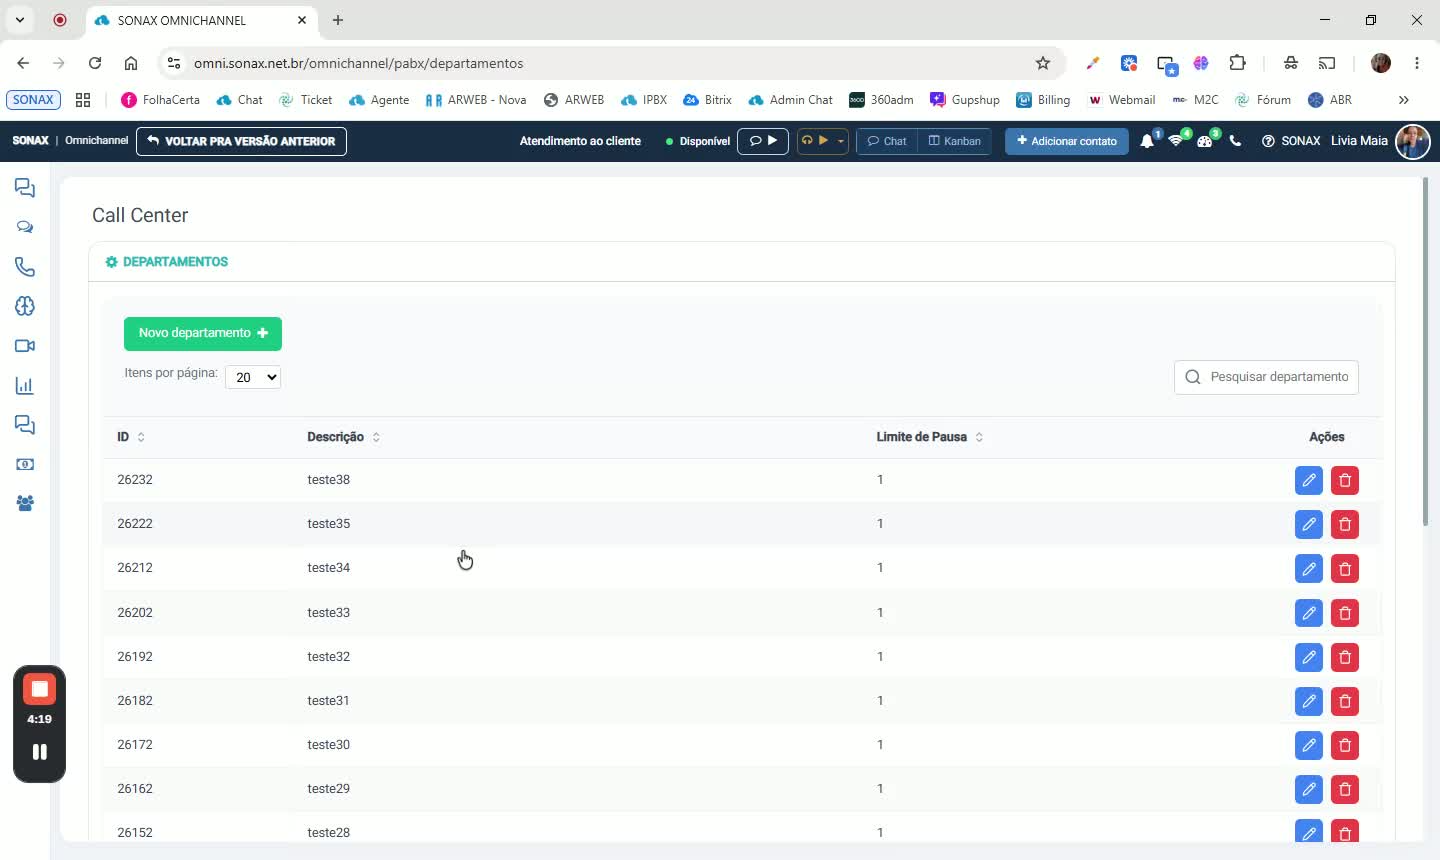Pause the screen recording
The height and width of the screenshot is (860, 1440).
(39, 752)
